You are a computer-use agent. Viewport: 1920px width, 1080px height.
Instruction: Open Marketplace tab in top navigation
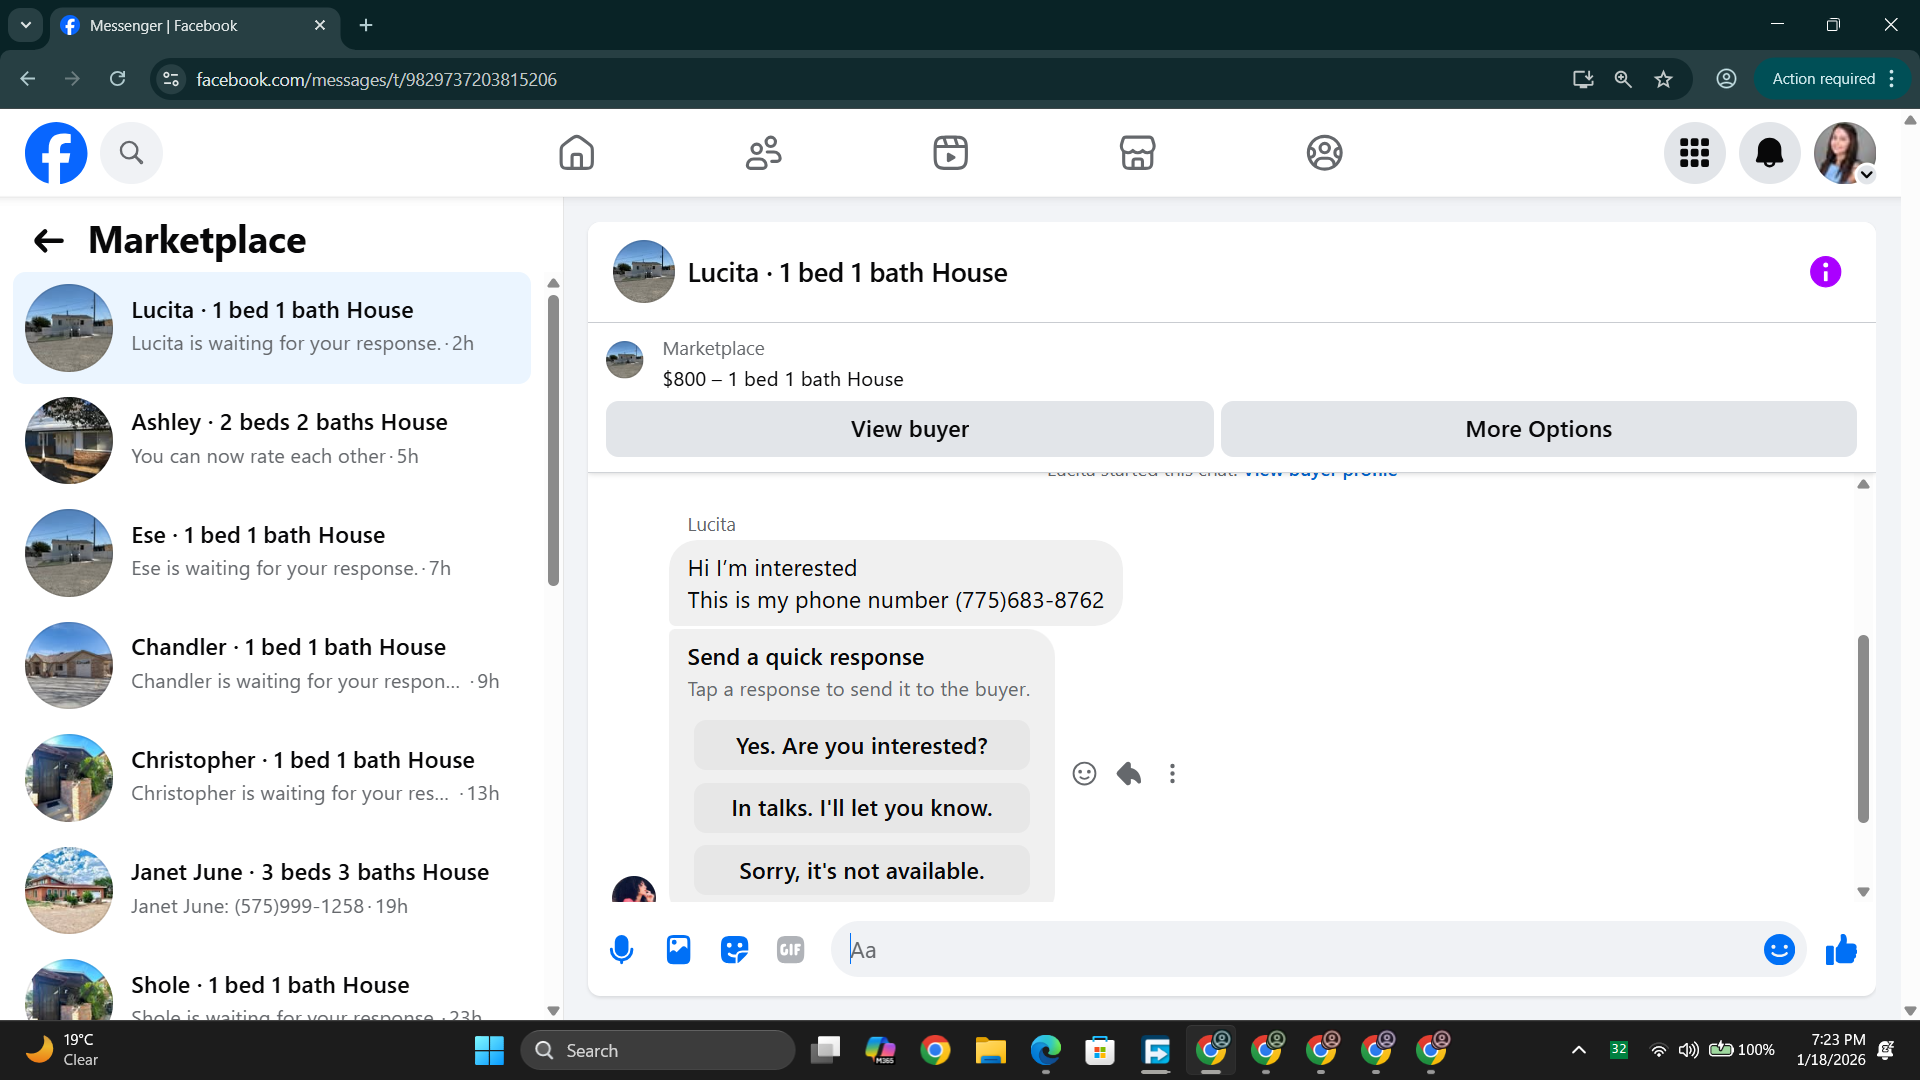(x=1137, y=153)
